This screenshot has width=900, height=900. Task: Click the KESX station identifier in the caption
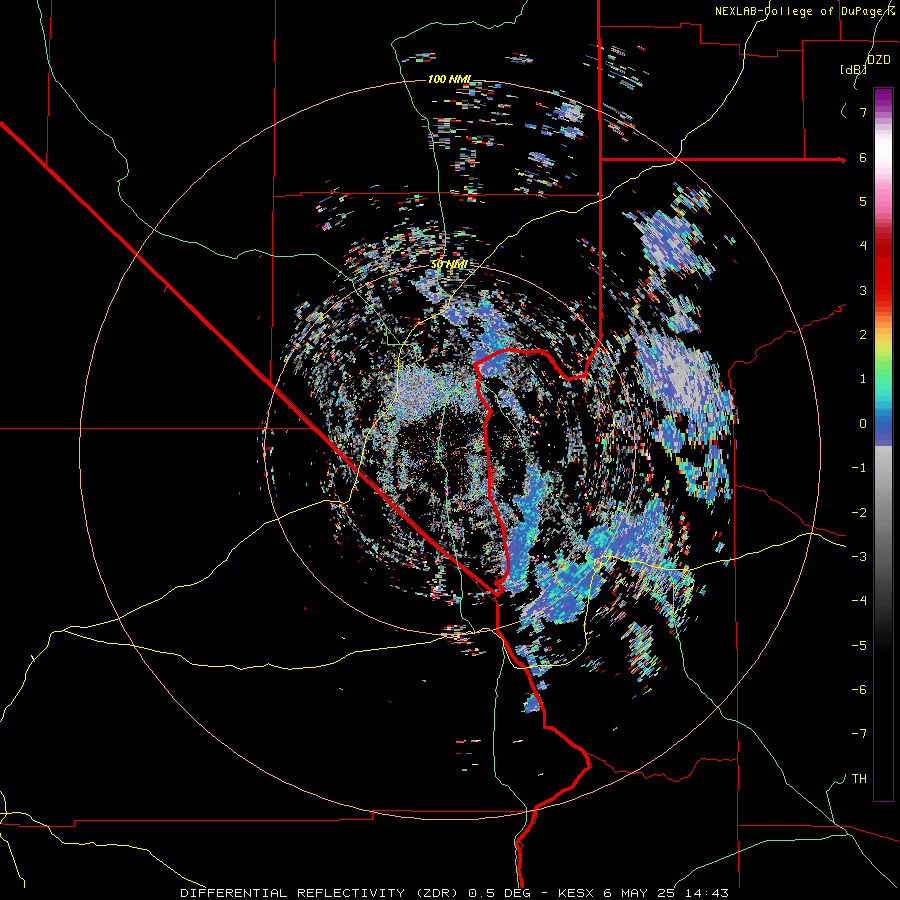pos(578,893)
